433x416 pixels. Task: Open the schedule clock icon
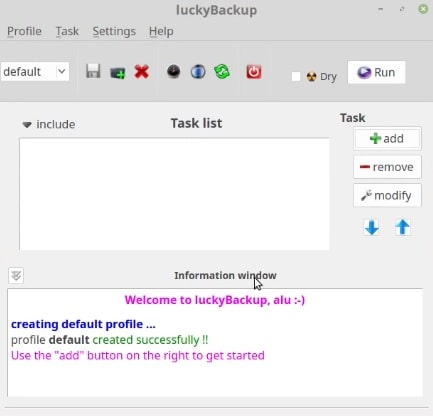click(173, 71)
